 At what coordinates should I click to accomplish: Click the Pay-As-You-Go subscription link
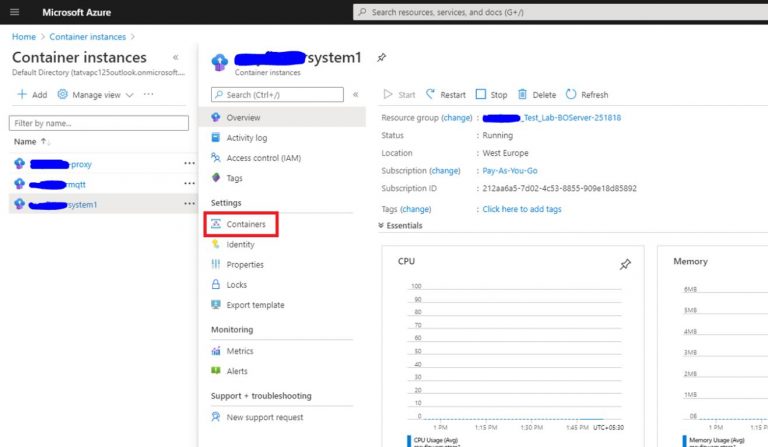tap(509, 171)
